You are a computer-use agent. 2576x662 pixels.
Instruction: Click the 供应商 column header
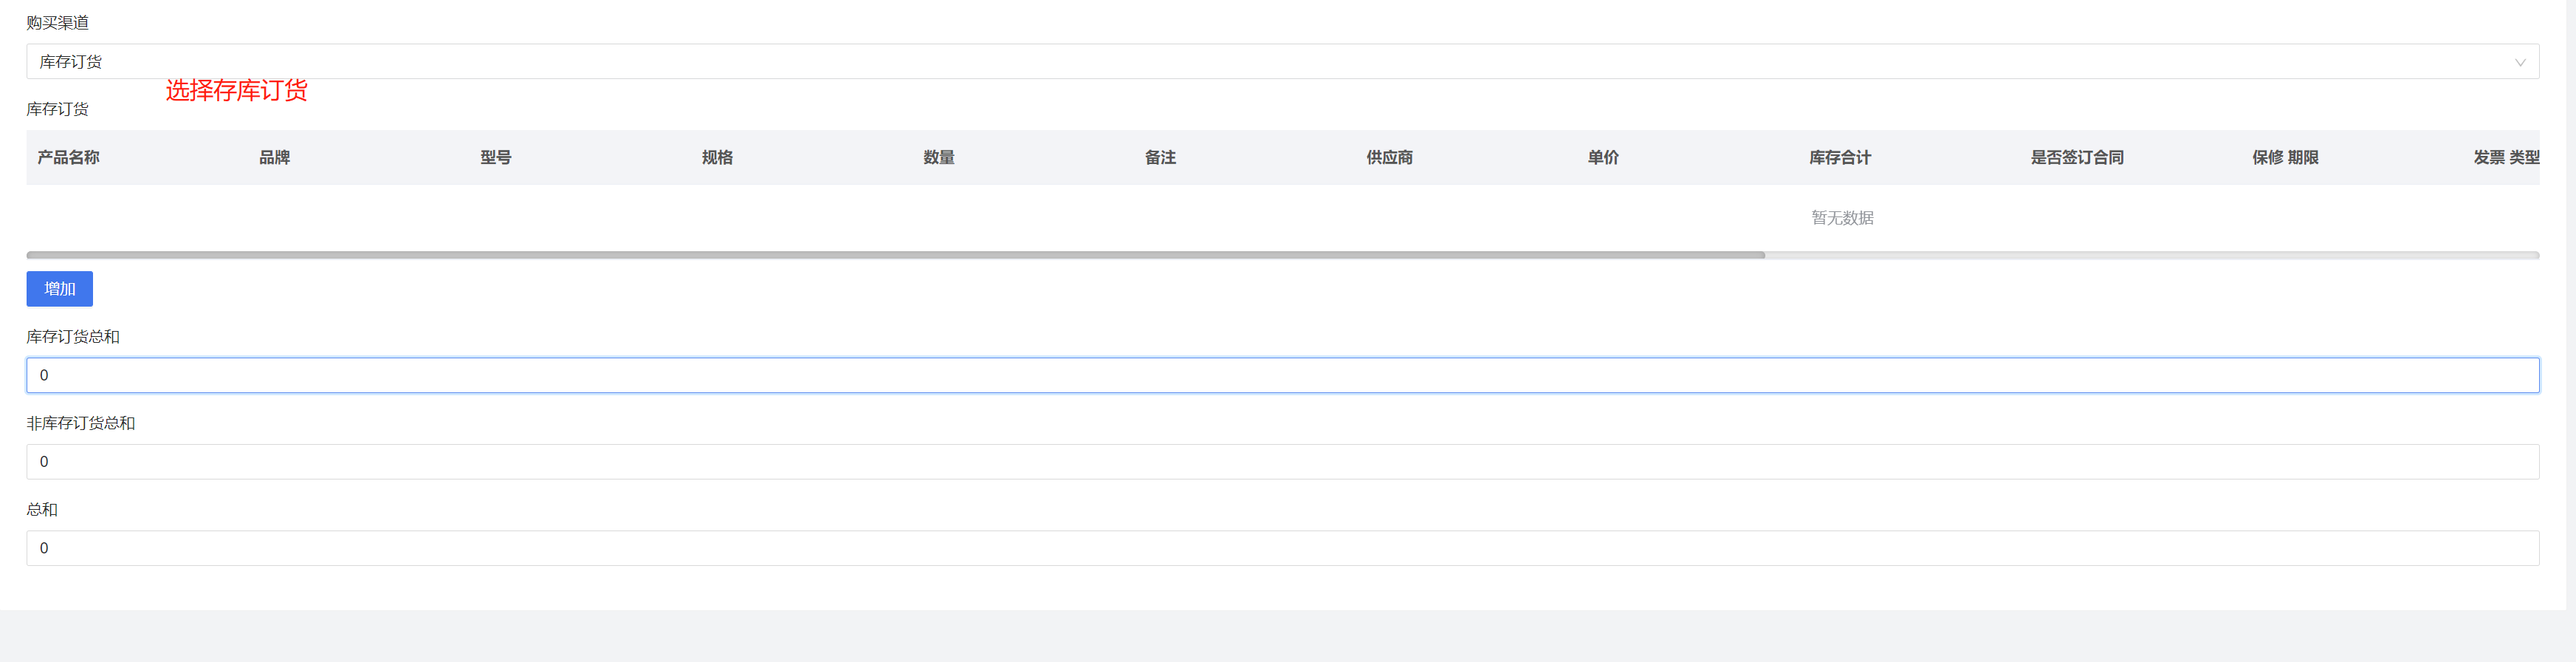coord(1389,157)
